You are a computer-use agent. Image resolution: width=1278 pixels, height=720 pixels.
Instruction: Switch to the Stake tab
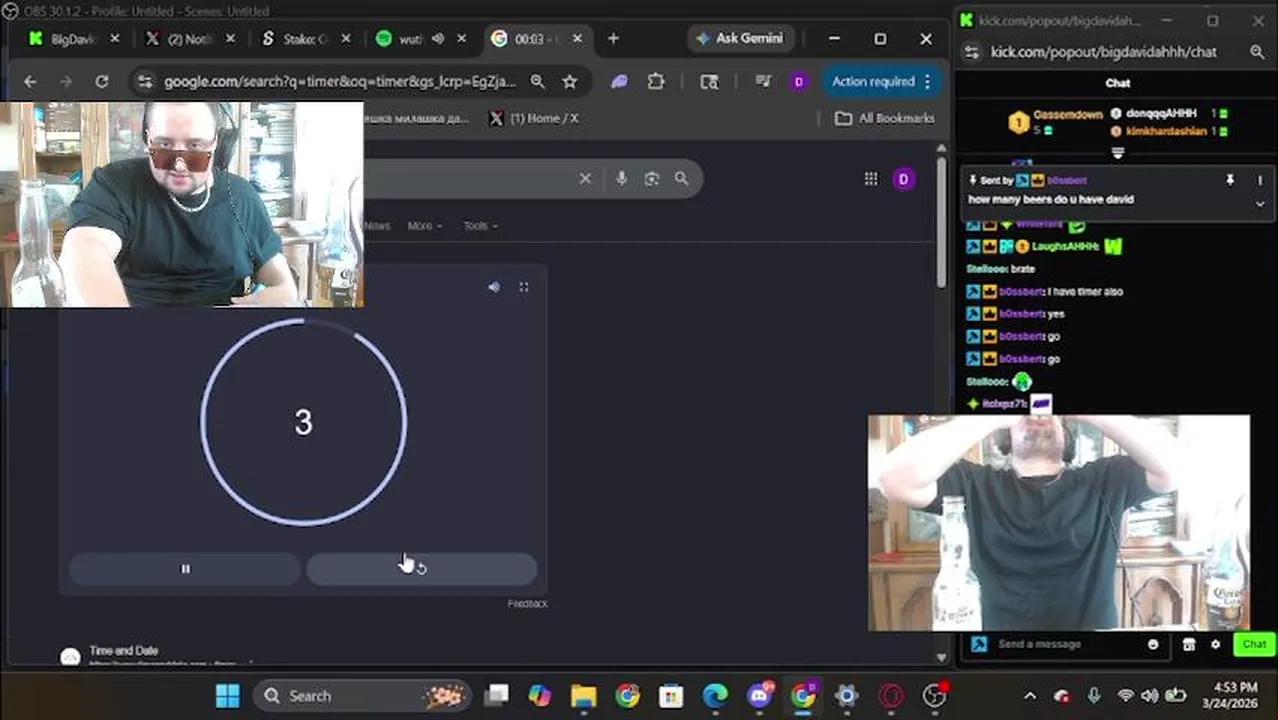pyautogui.click(x=305, y=39)
